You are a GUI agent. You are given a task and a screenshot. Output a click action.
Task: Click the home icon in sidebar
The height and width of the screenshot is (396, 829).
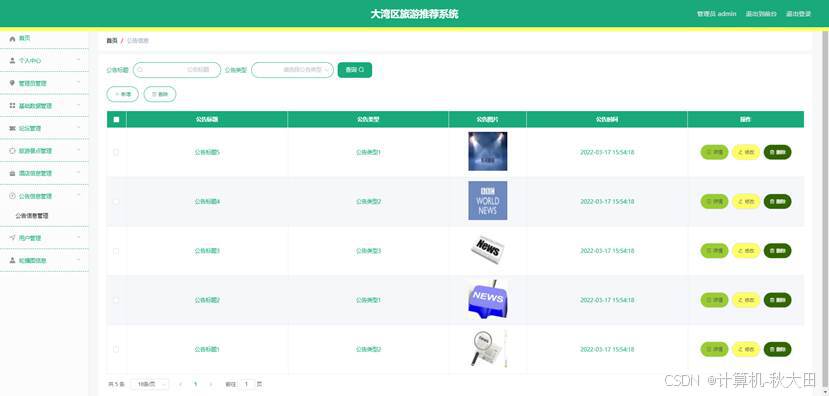[12, 39]
